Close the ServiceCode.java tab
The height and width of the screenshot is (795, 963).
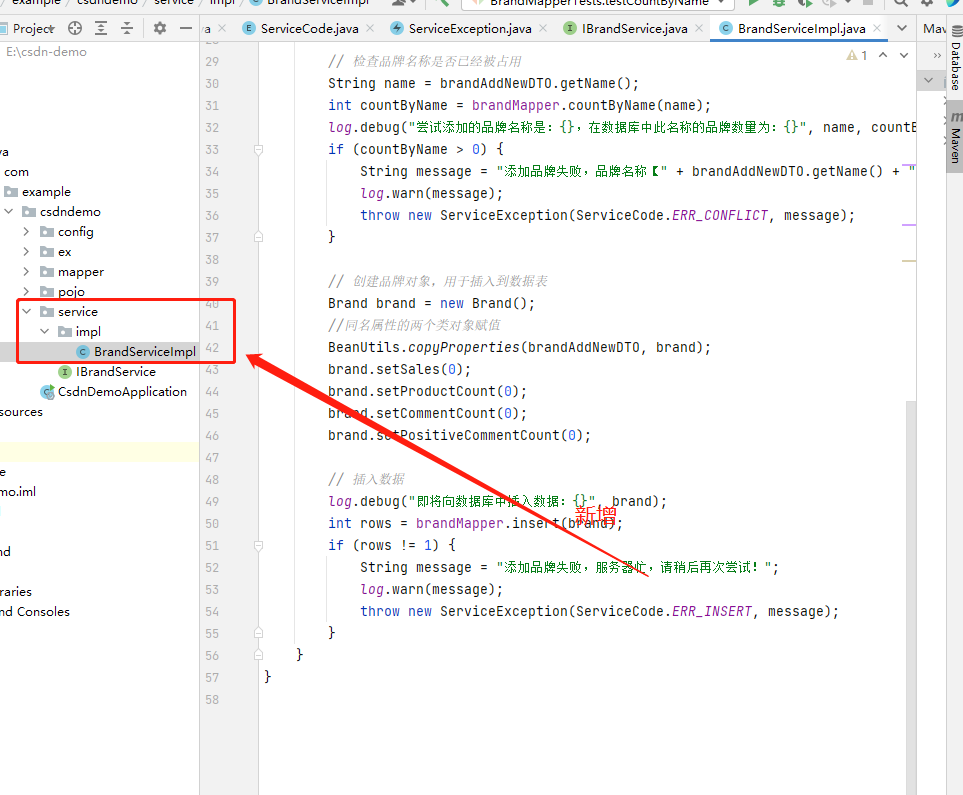pos(370,28)
